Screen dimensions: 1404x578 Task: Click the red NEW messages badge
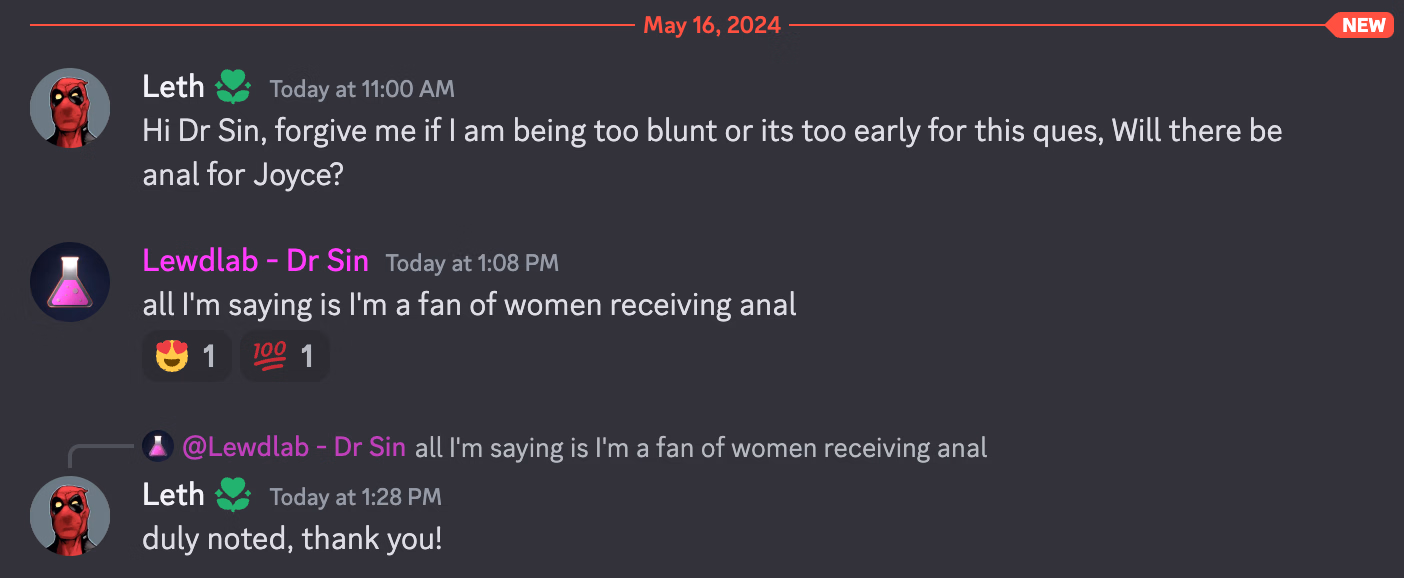(1361, 25)
